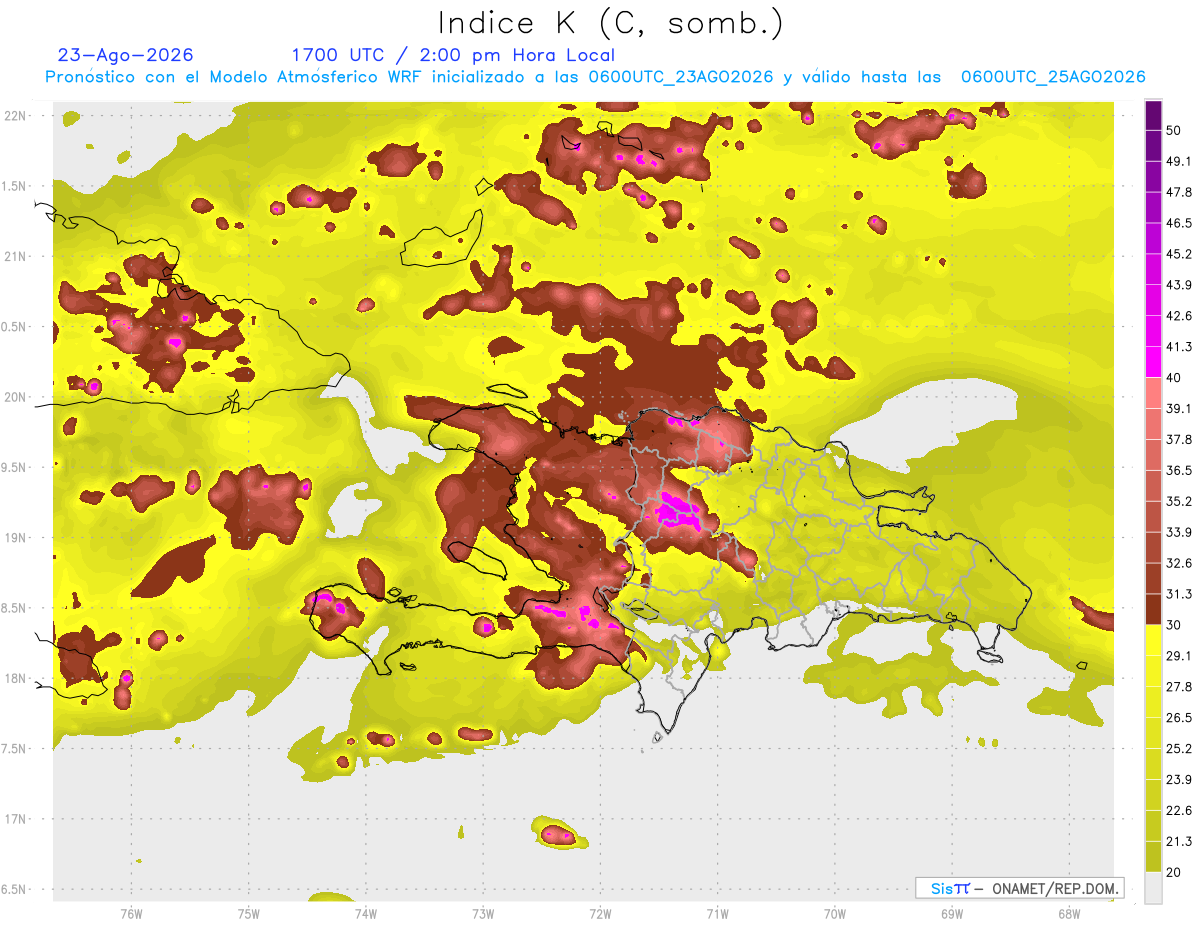Image resolution: width=1200 pixels, height=927 pixels.
Task: Click the '27.8' colorbar label
Action: coord(1179,686)
